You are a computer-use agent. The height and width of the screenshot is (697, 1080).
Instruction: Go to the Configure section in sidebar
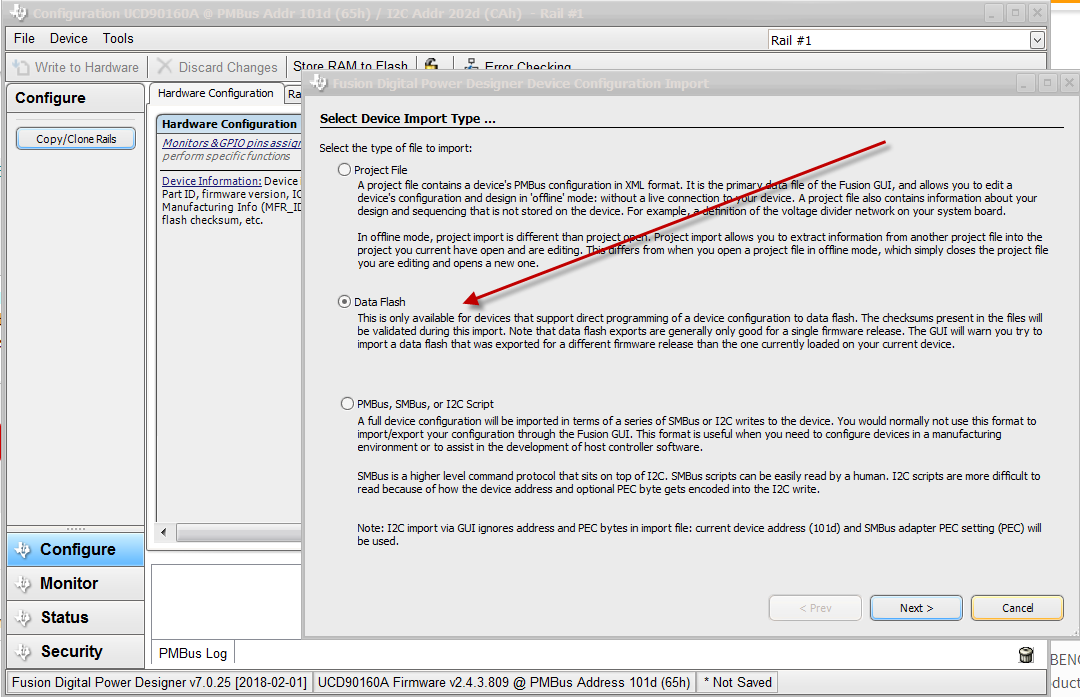point(76,550)
